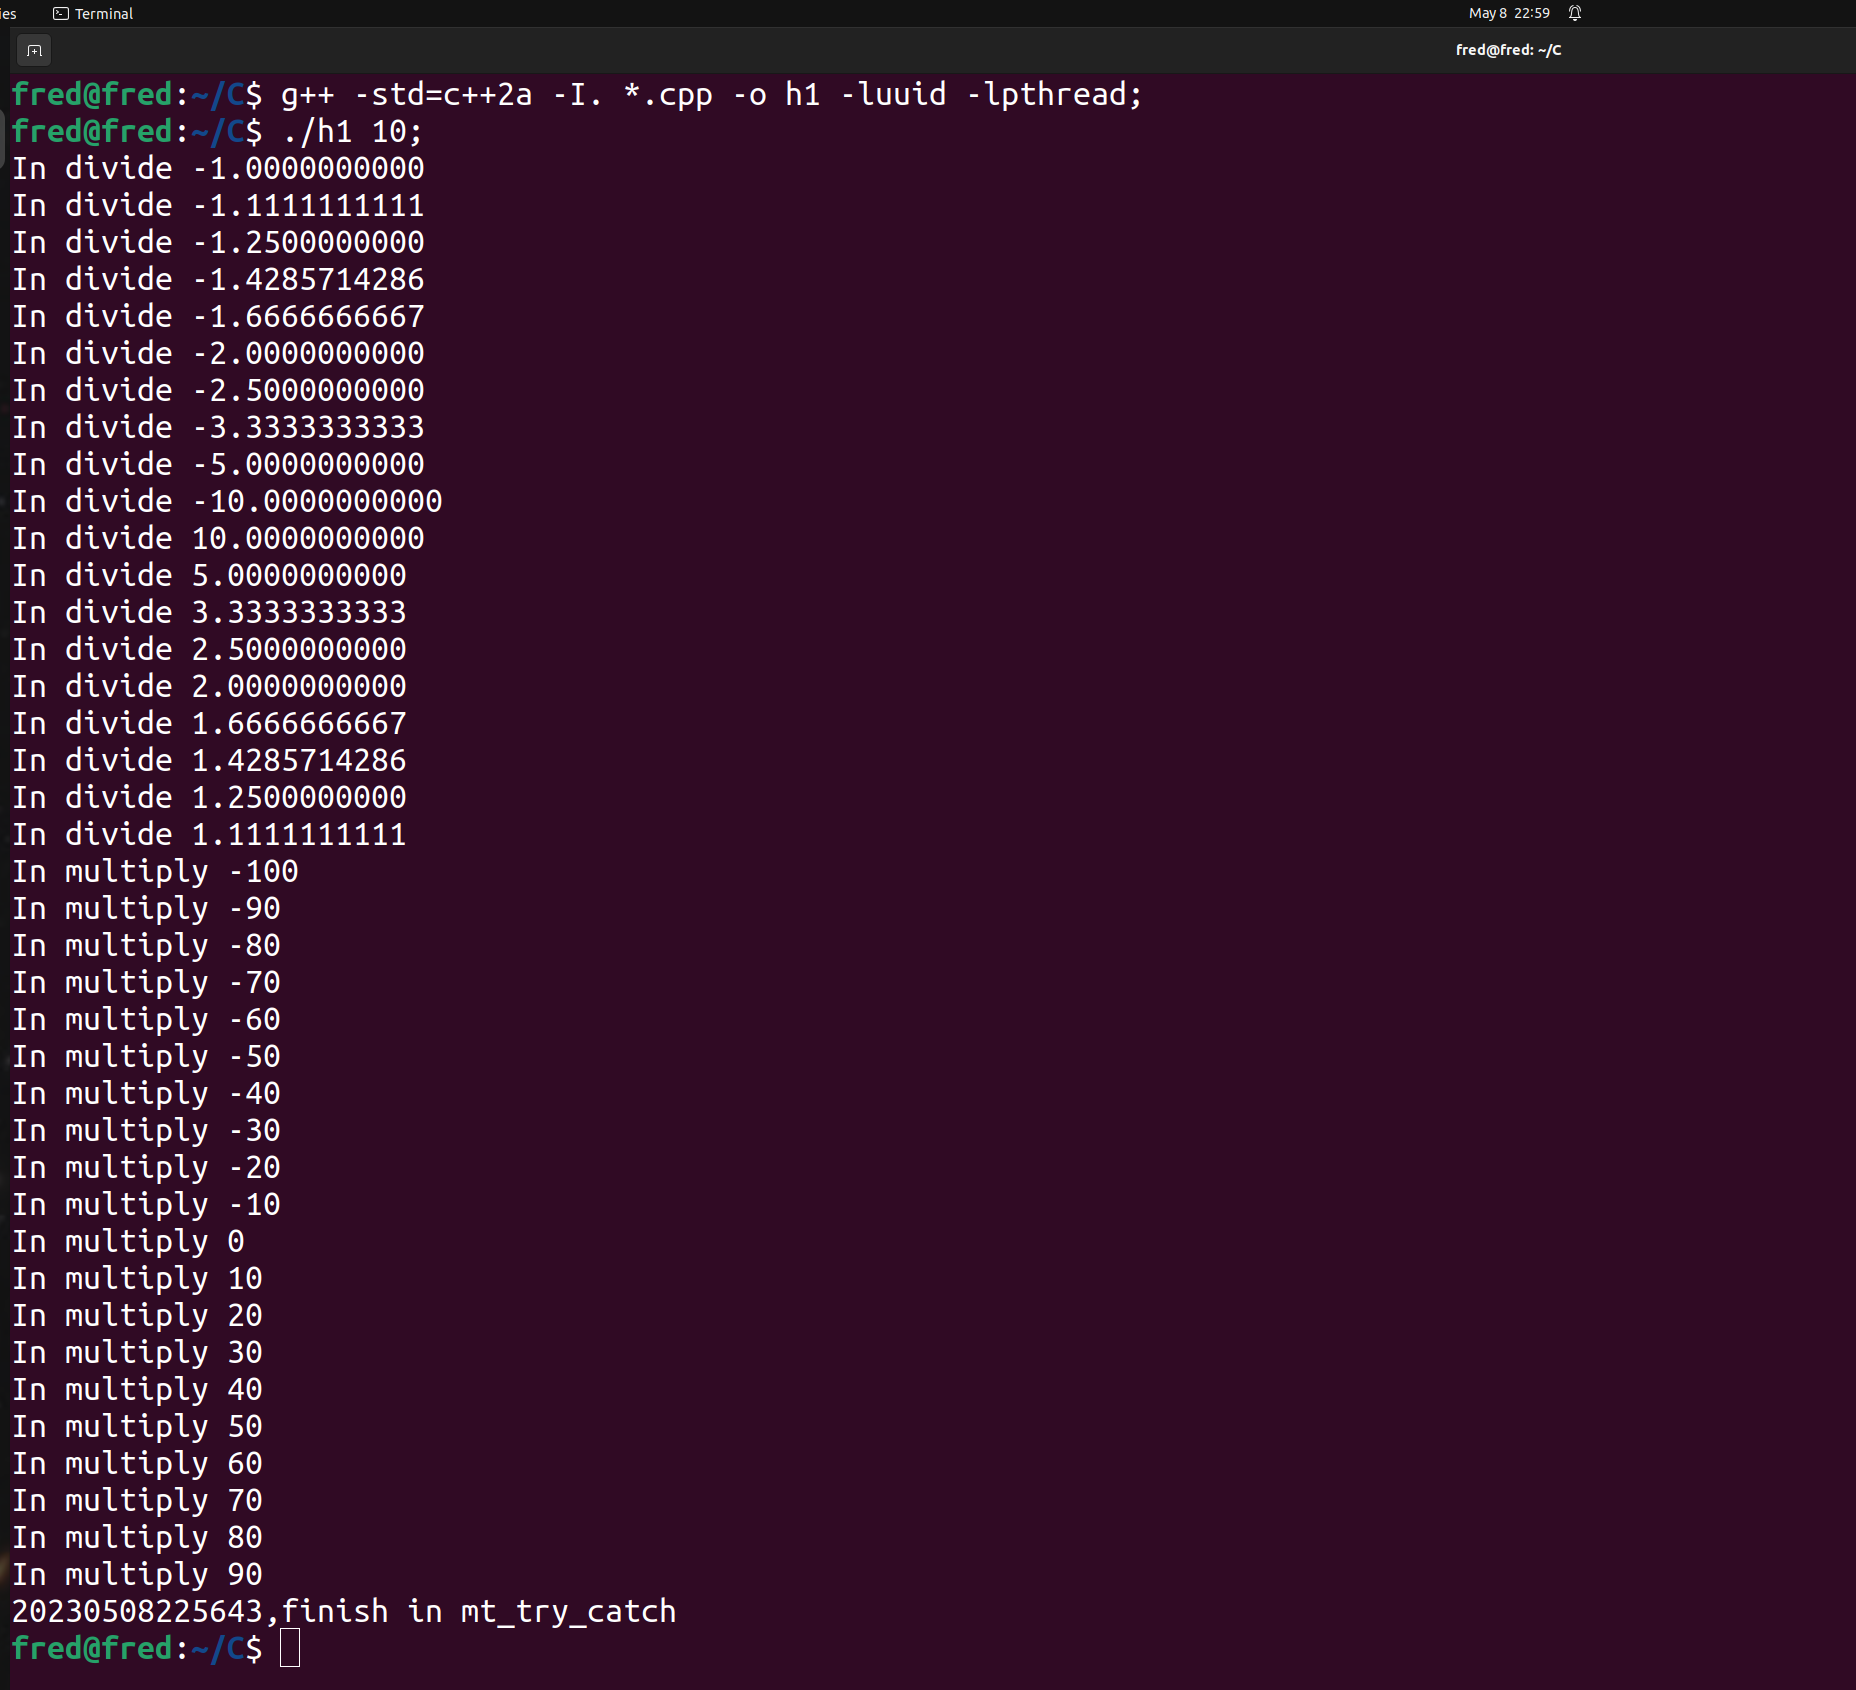The image size is (1856, 1690).
Task: Click the line 'In multiply 50'
Action: tap(137, 1426)
